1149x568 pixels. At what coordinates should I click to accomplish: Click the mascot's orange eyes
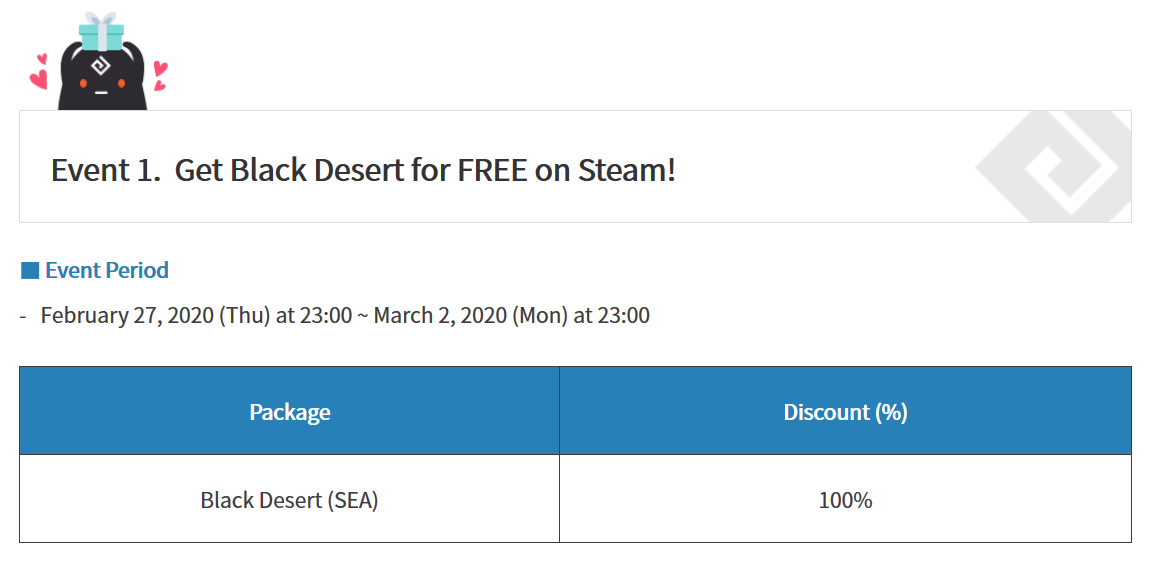click(x=102, y=84)
